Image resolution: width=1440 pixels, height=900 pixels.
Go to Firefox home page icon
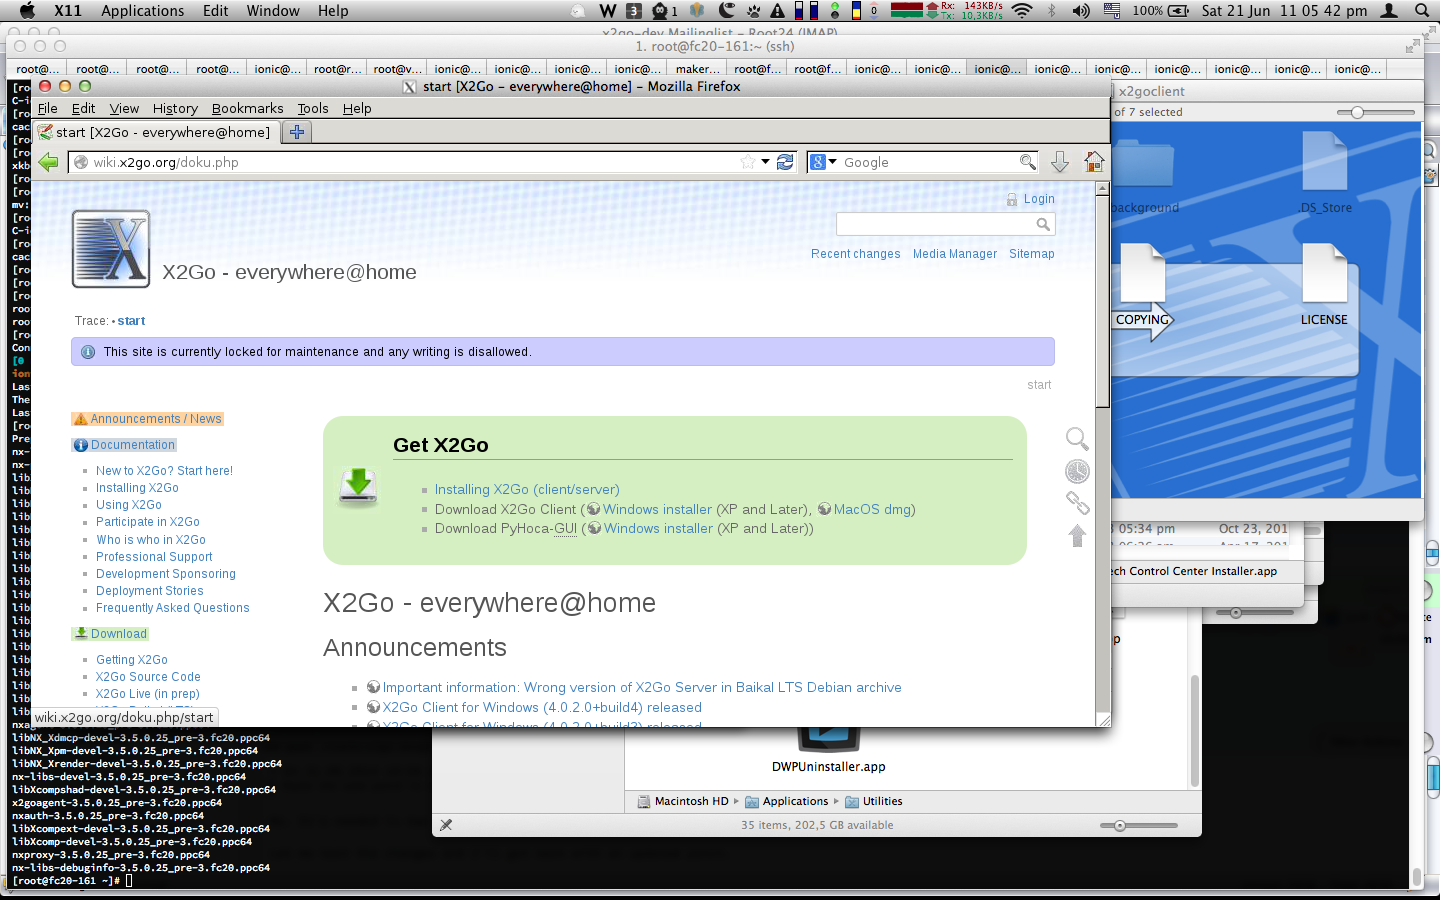(1094, 162)
